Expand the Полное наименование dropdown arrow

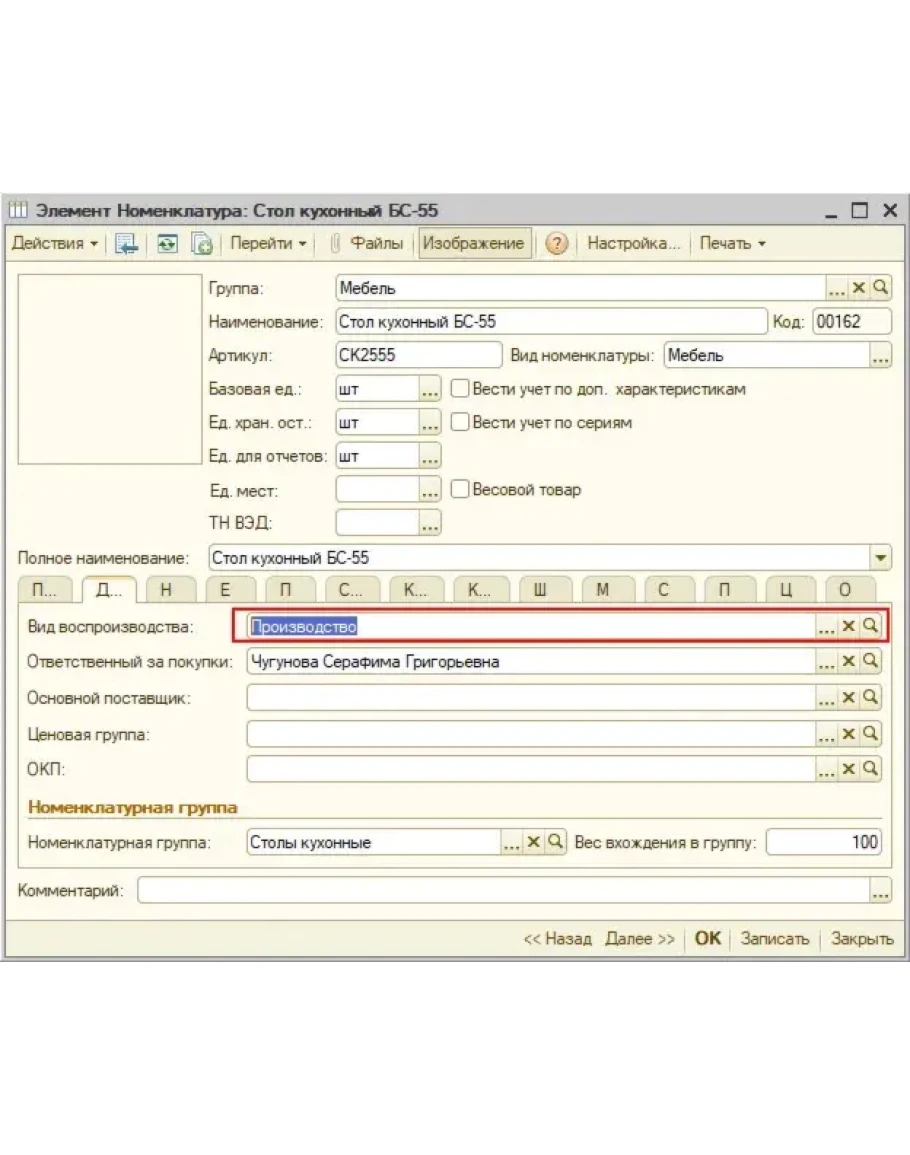click(881, 558)
